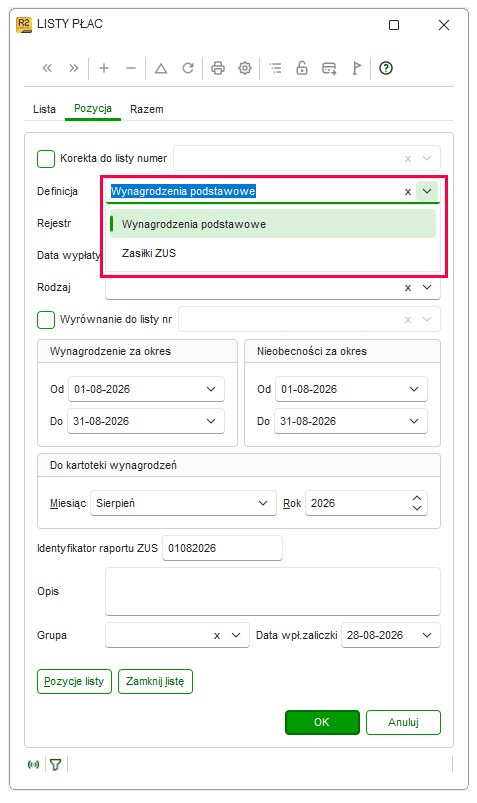This screenshot has width=477, height=803.
Task: Switch to the Razem tab
Action: [147, 109]
